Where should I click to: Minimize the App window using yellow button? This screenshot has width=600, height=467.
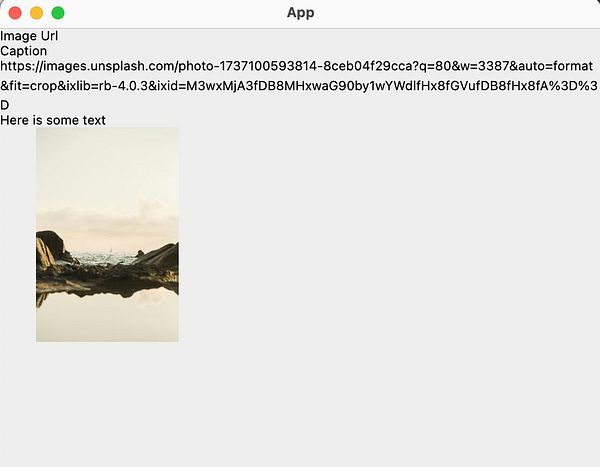pos(36,13)
